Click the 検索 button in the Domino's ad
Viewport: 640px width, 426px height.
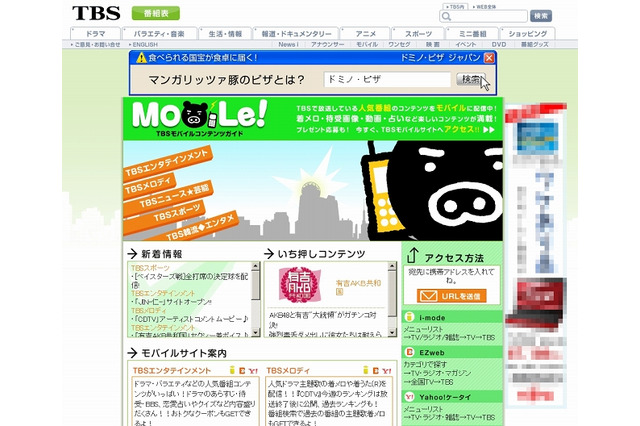(471, 79)
